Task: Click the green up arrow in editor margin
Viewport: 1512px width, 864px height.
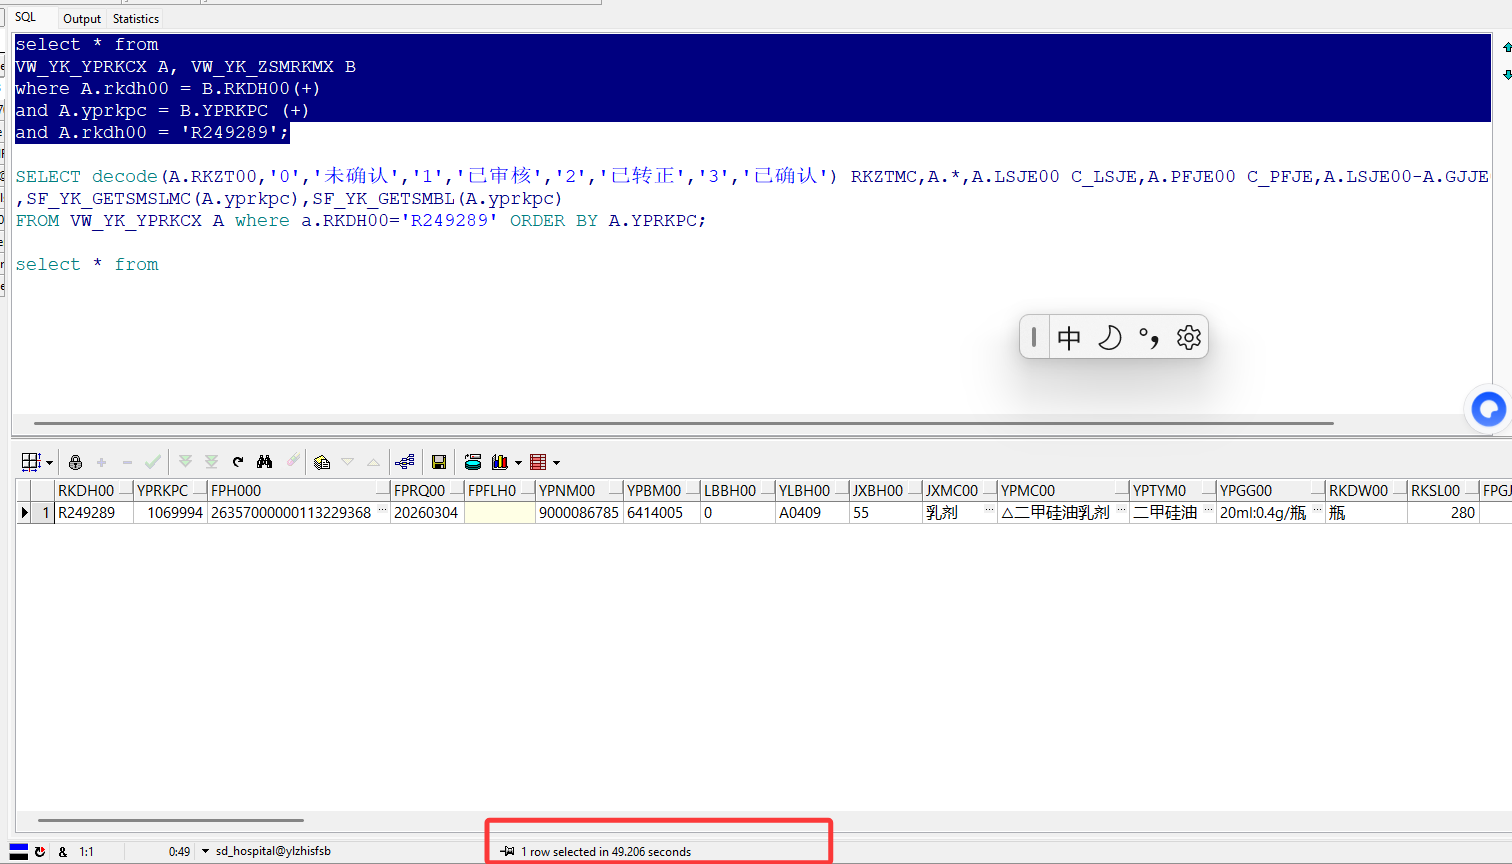Action: [1507, 47]
